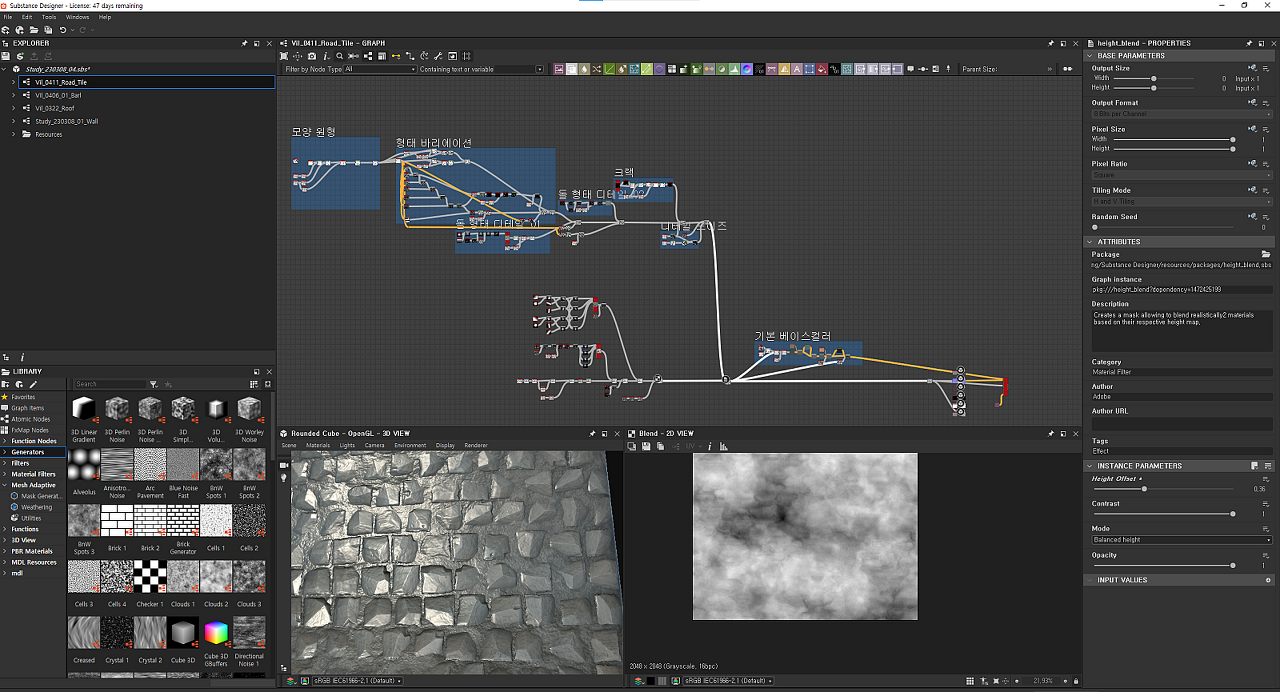Pin the Properties panel
Viewport: 1280px width, 692px height.
pyautogui.click(x=1249, y=43)
